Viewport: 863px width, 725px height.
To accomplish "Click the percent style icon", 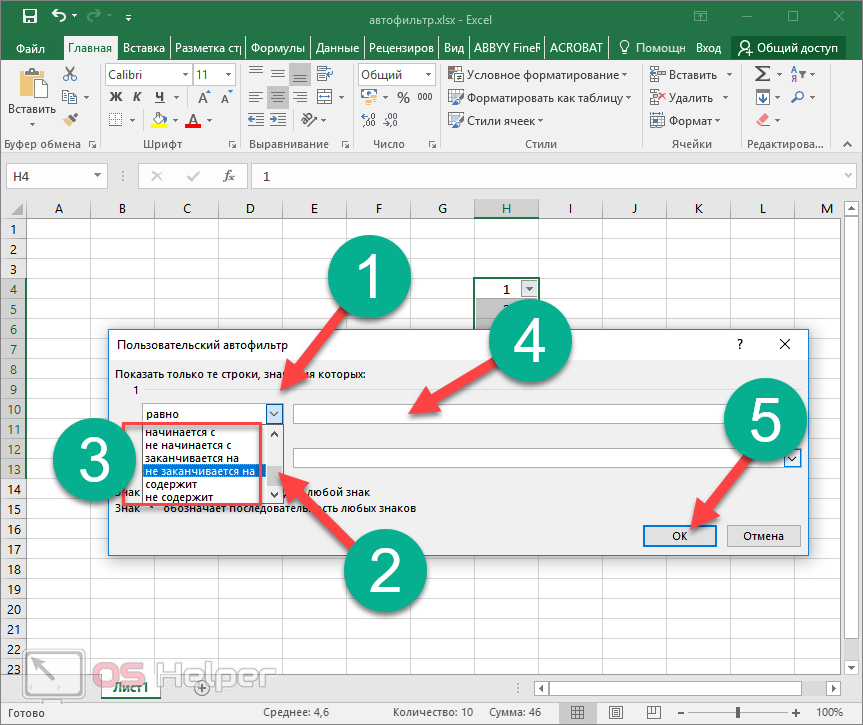I will (x=403, y=97).
